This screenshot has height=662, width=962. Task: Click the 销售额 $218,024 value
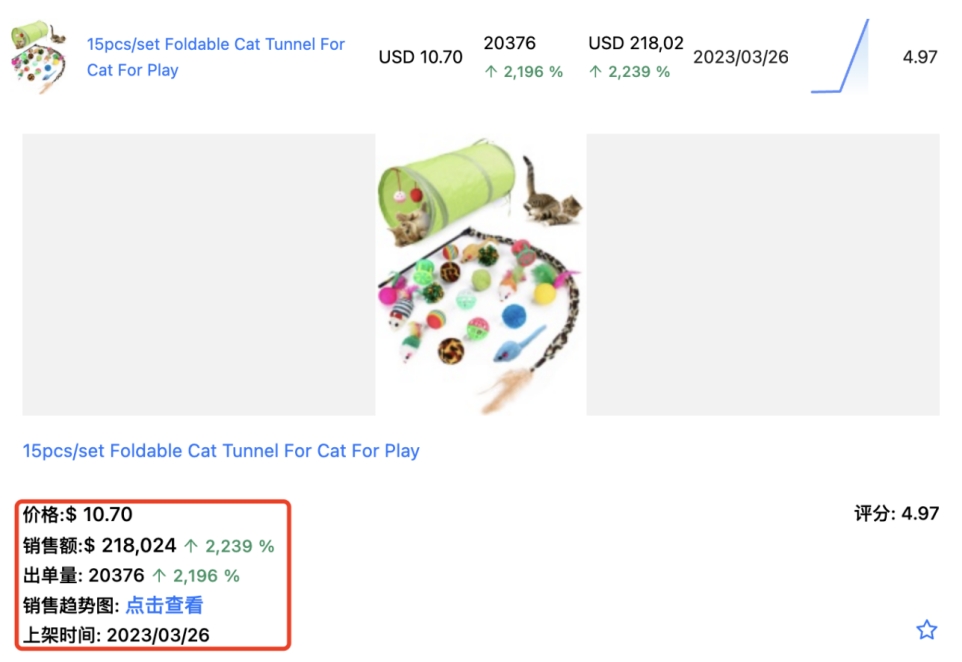tap(130, 546)
